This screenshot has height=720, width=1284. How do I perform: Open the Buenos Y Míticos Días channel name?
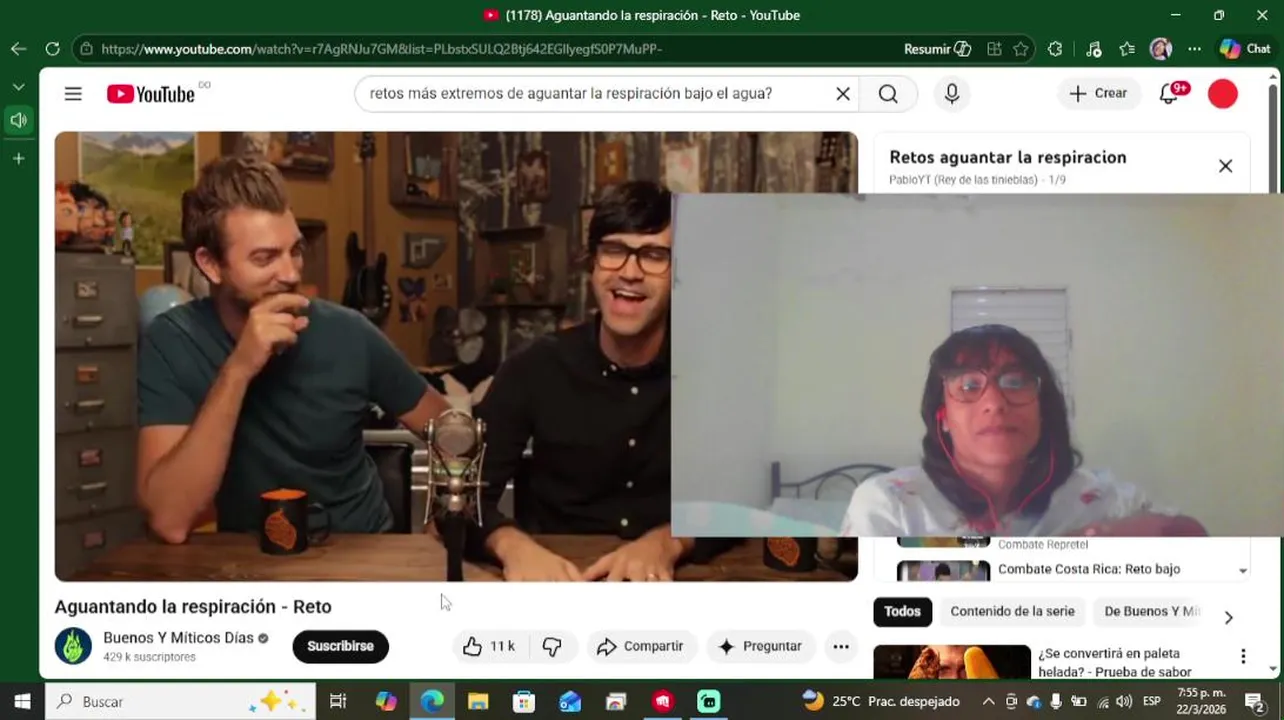179,638
